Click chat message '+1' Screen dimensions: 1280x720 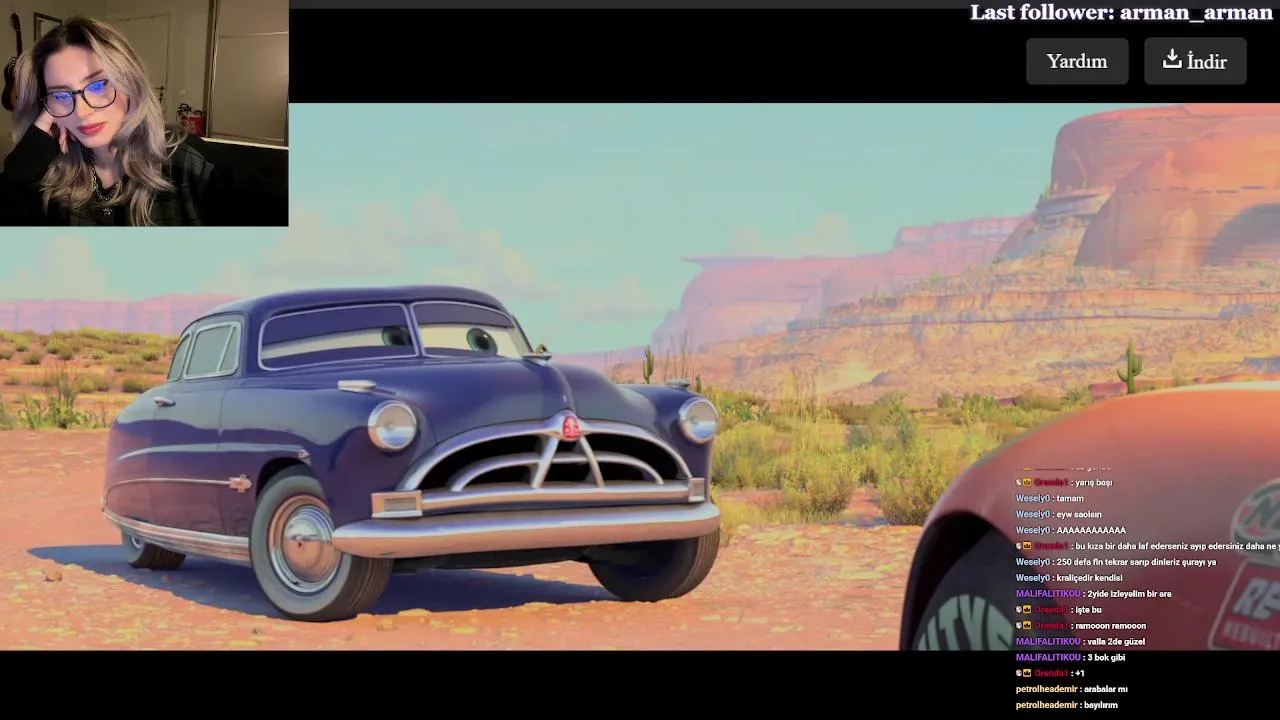coord(1080,673)
